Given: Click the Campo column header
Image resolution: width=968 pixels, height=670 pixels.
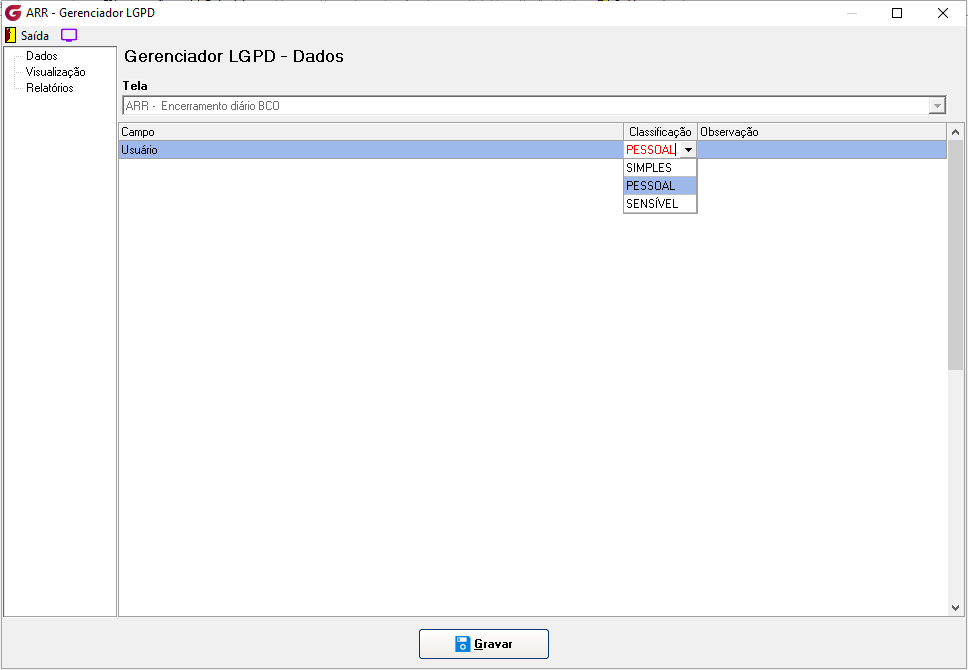Looking at the screenshot, I should pos(371,132).
